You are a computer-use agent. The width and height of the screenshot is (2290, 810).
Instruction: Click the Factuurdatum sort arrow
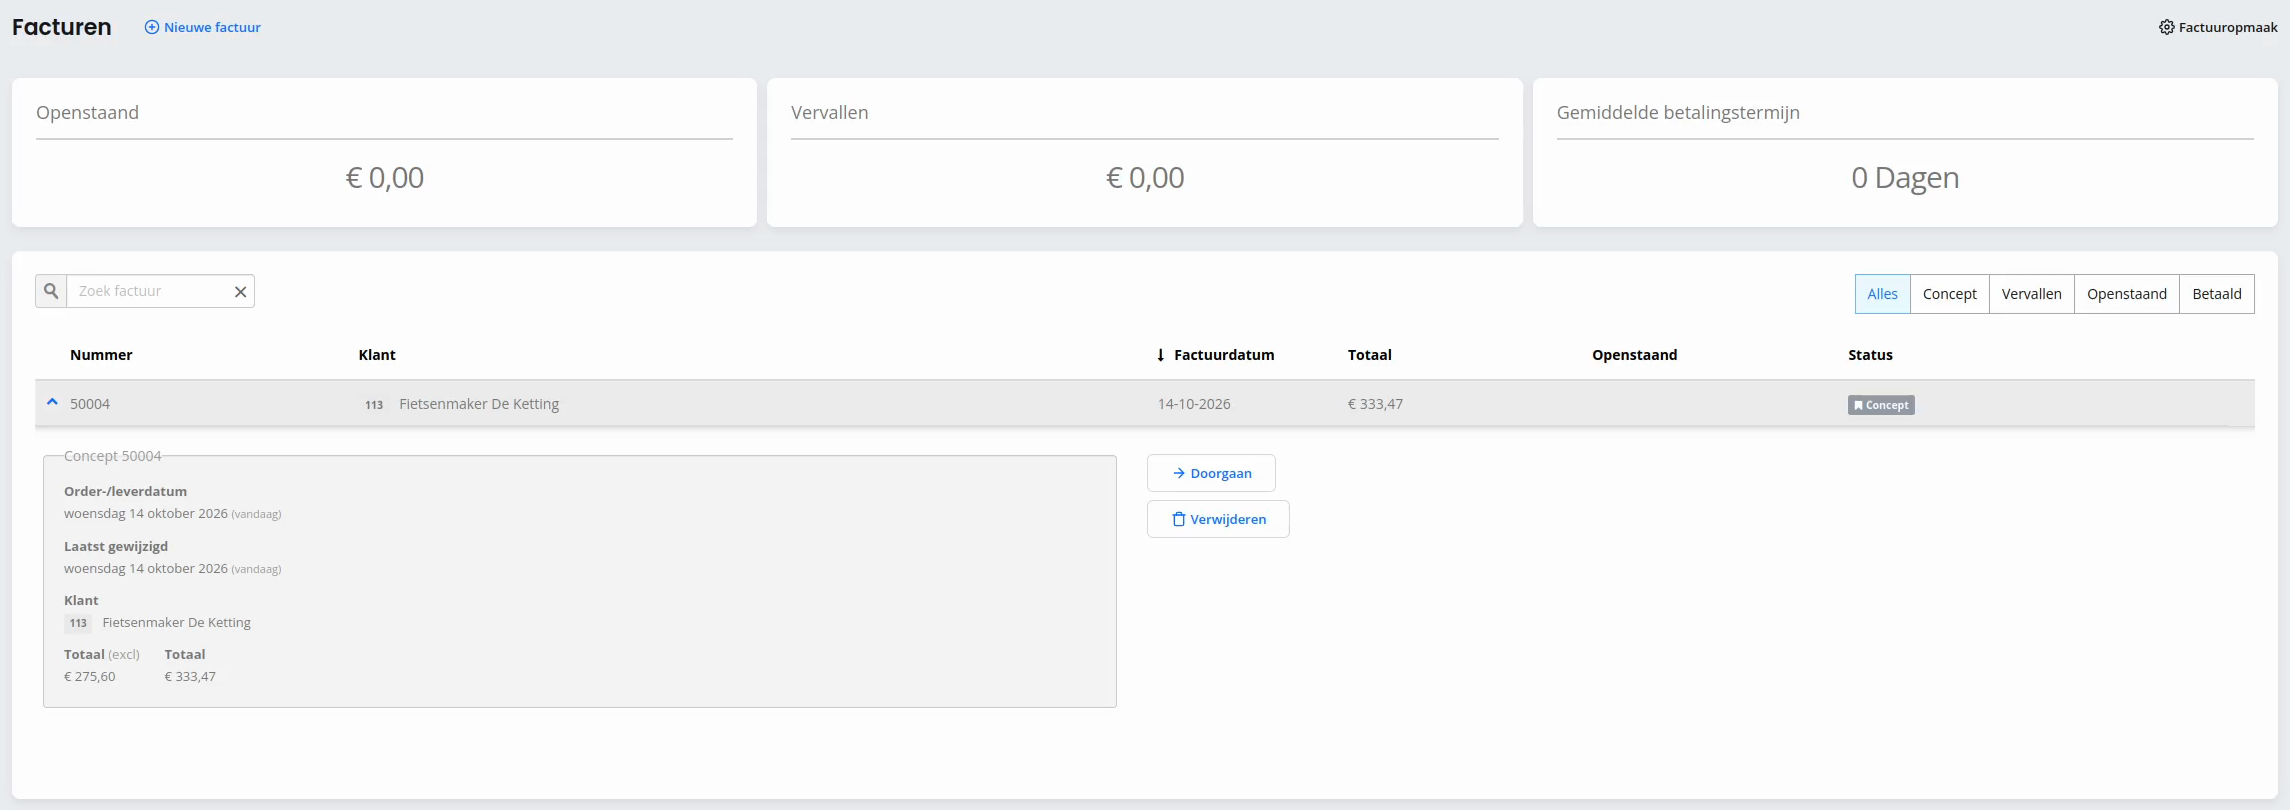[1160, 355]
